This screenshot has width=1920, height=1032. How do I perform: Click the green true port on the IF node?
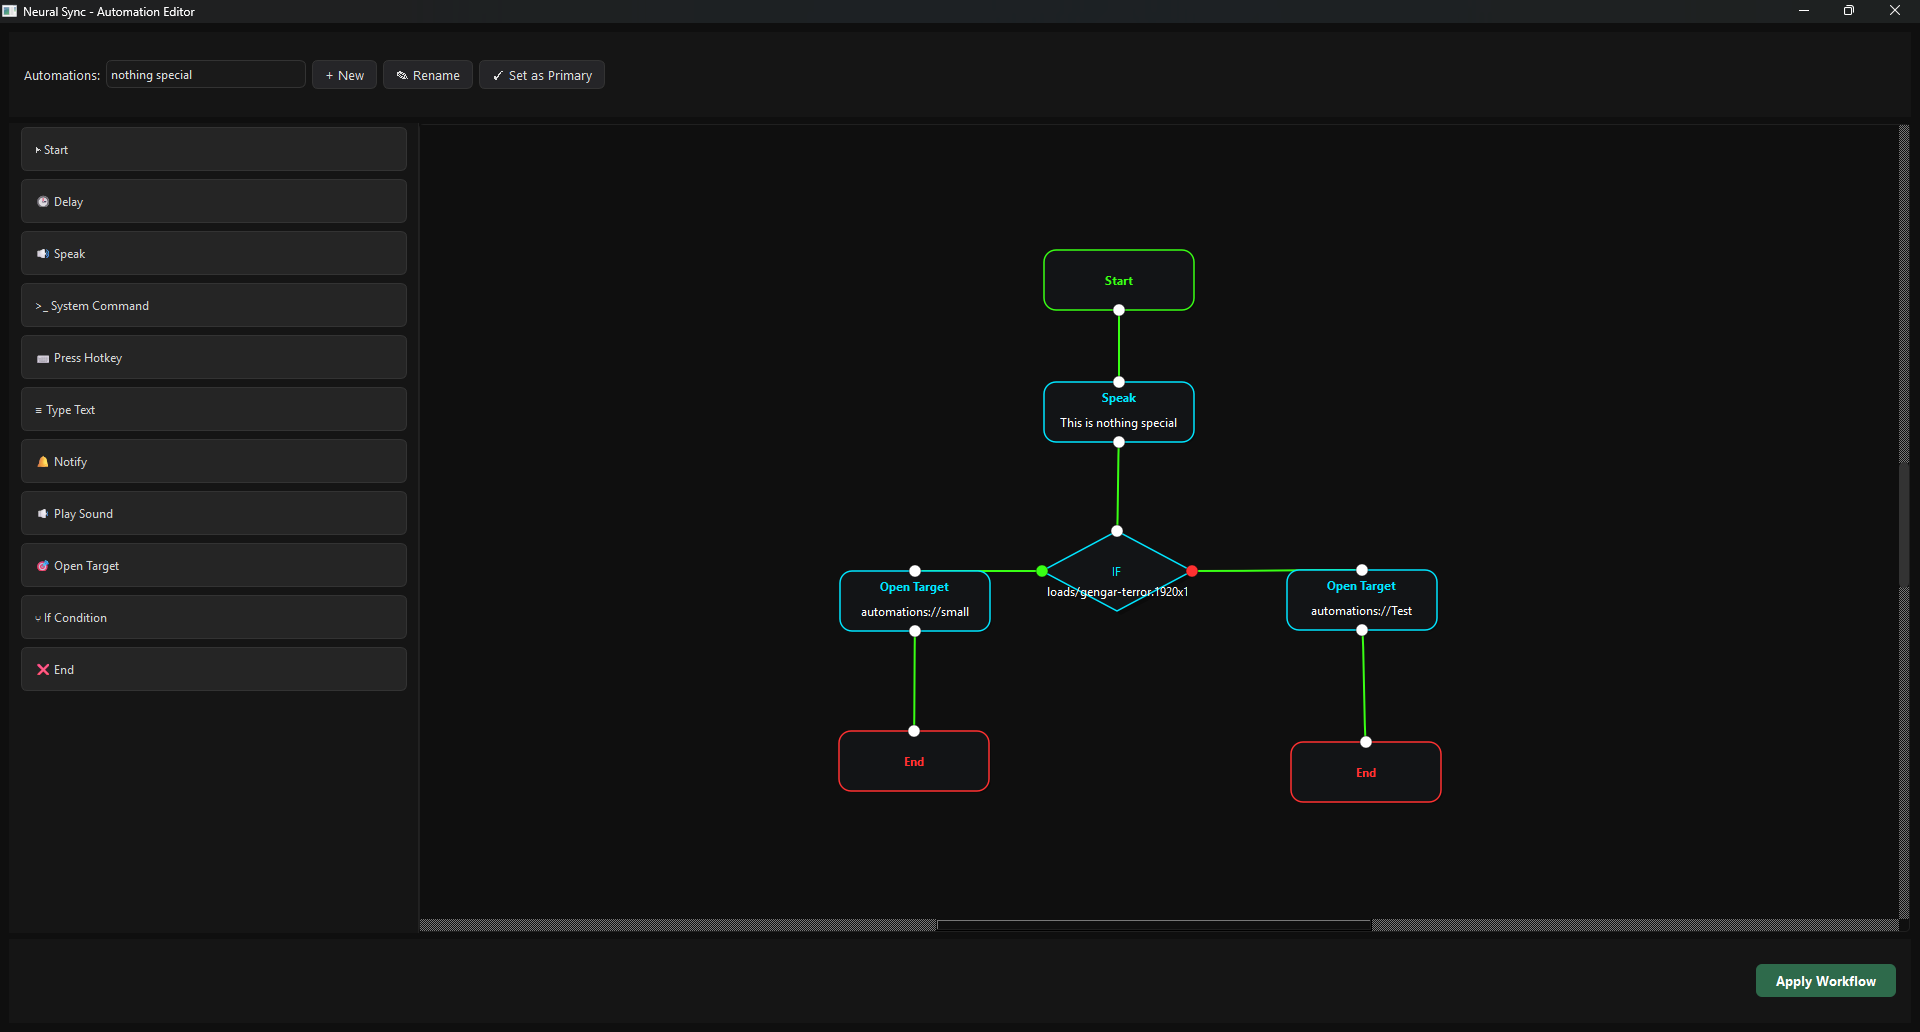tap(1042, 571)
